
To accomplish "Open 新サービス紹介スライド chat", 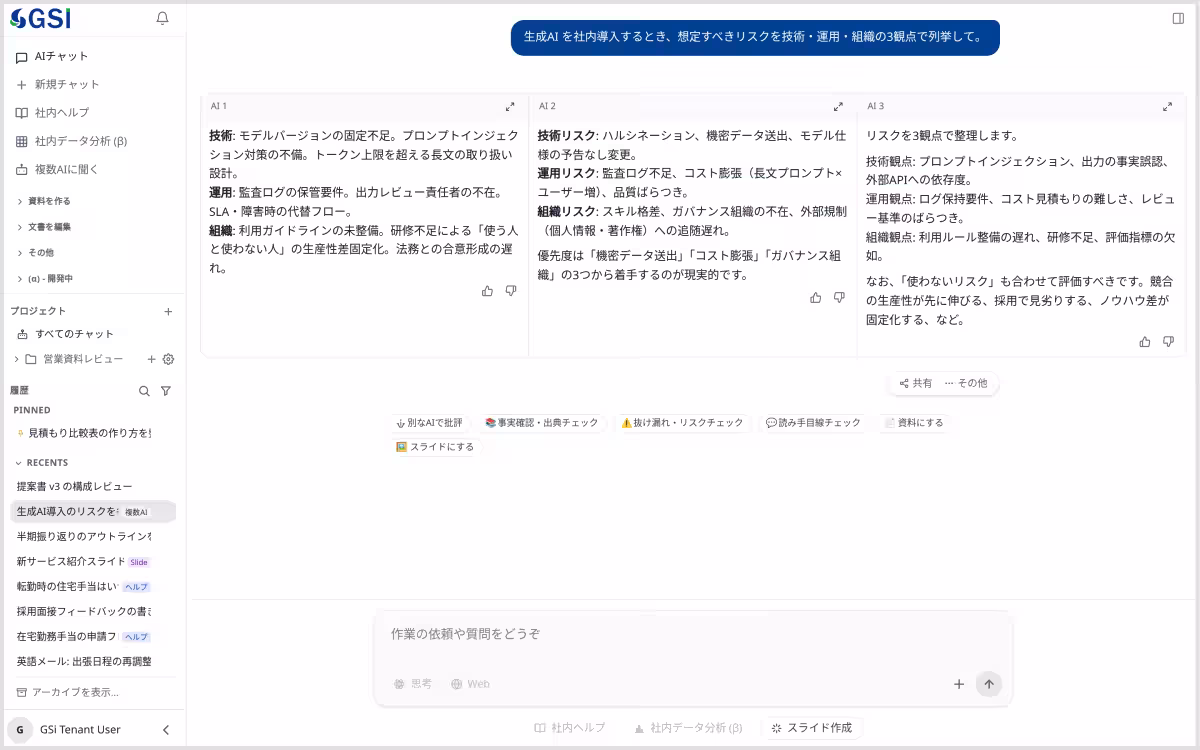I will [92, 562].
